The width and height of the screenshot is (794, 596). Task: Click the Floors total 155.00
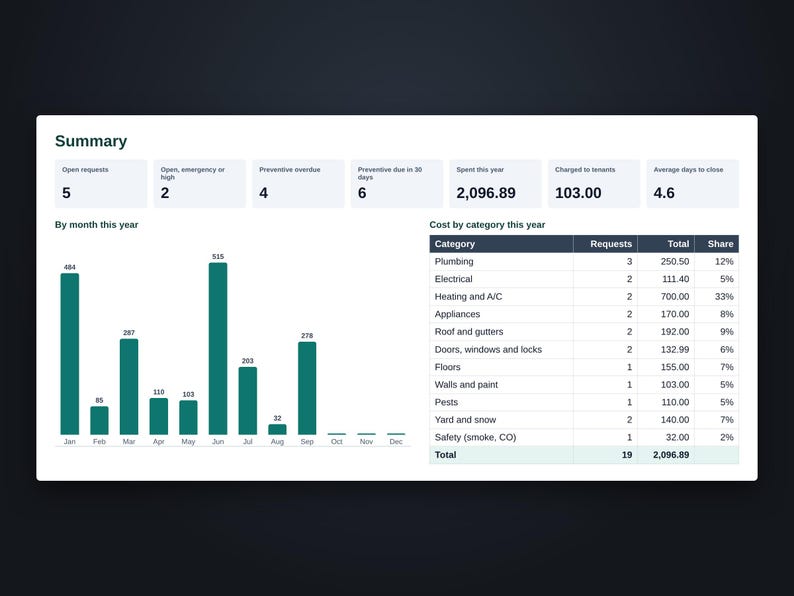pos(674,367)
